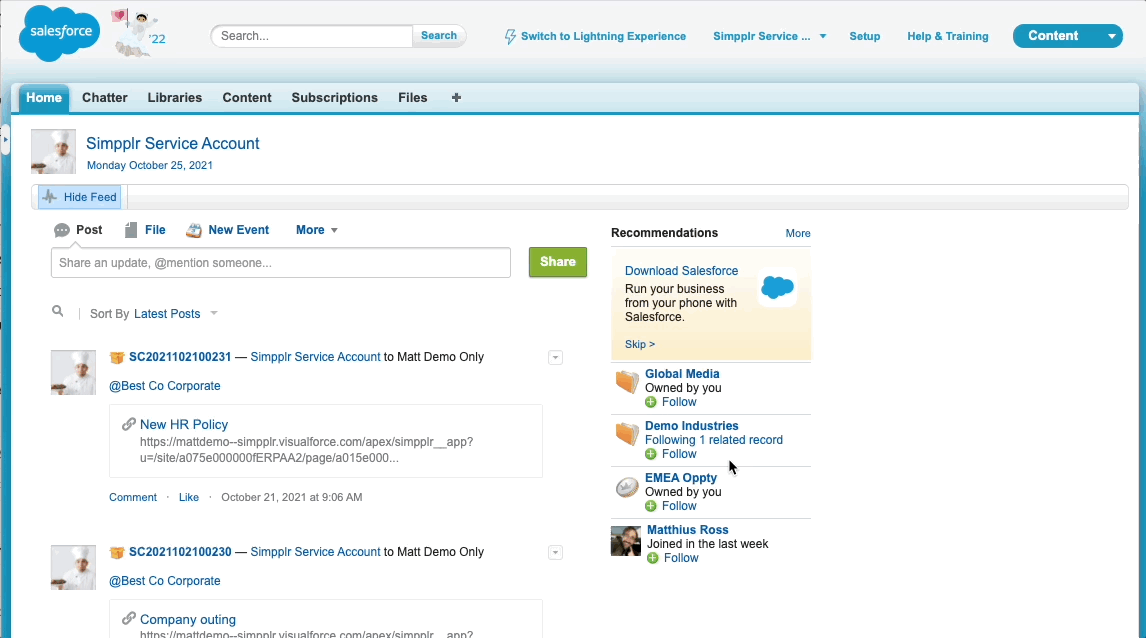Click the link chain icon beside New HR Policy
The height and width of the screenshot is (638, 1146).
[129, 424]
